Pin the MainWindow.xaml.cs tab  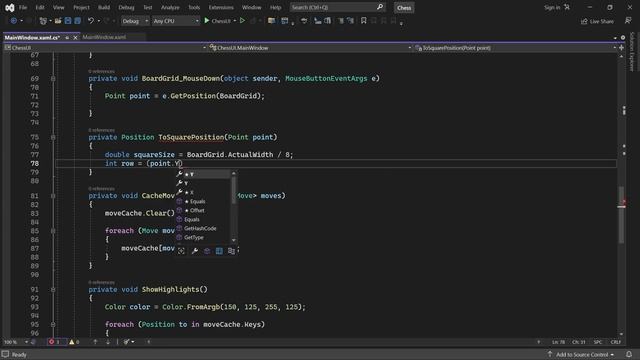pos(67,38)
